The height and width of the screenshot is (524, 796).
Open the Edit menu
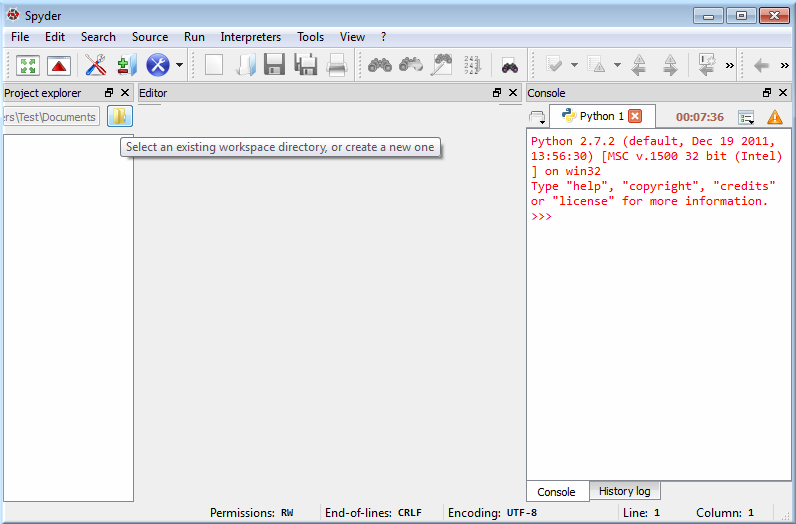(x=55, y=37)
